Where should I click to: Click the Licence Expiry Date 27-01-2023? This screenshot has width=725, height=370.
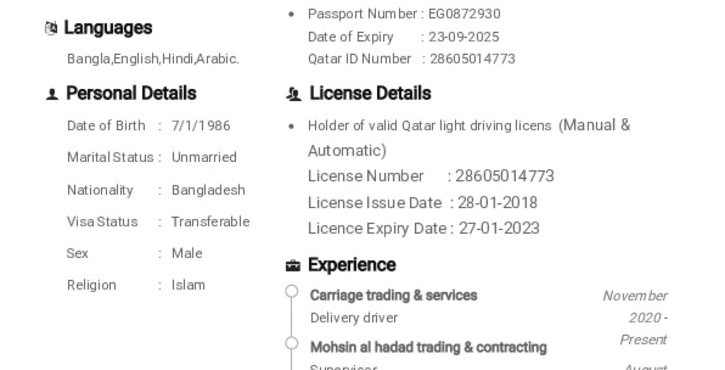click(x=499, y=228)
